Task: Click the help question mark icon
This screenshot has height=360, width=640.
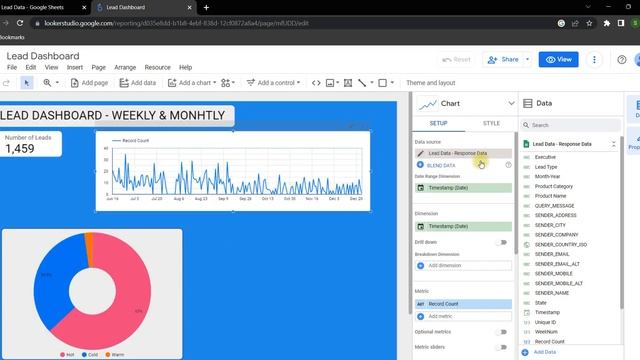Action: (622, 60)
